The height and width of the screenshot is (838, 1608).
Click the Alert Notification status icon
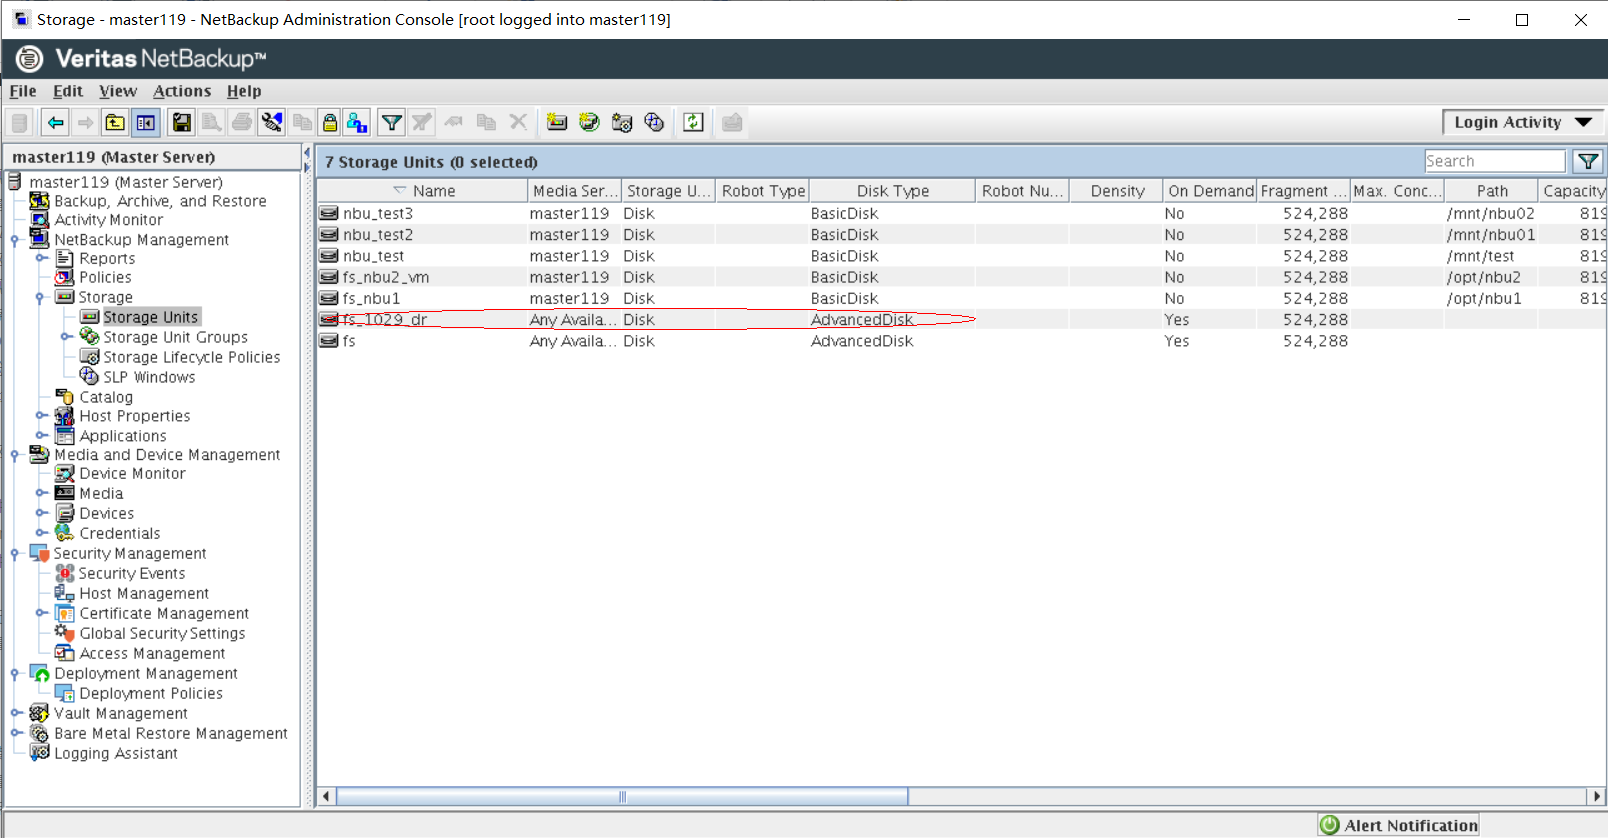(1329, 825)
